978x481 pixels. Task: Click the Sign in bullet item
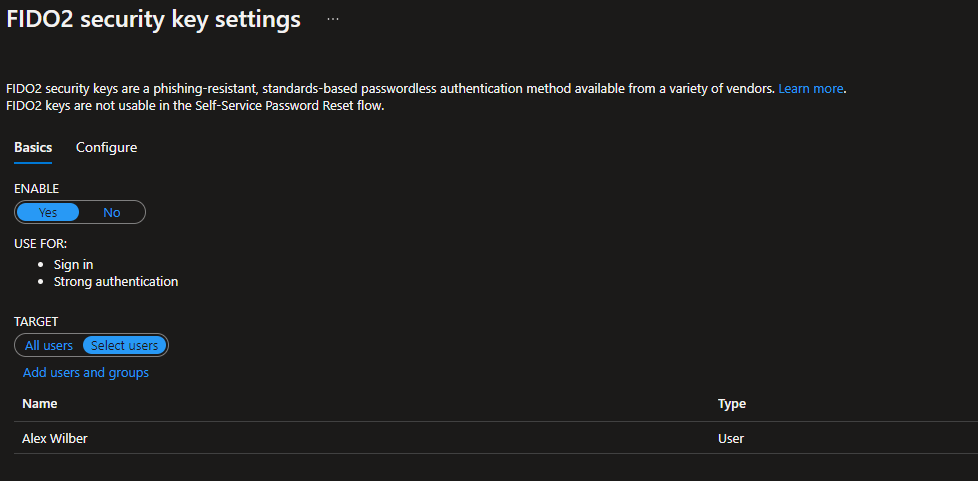point(73,265)
